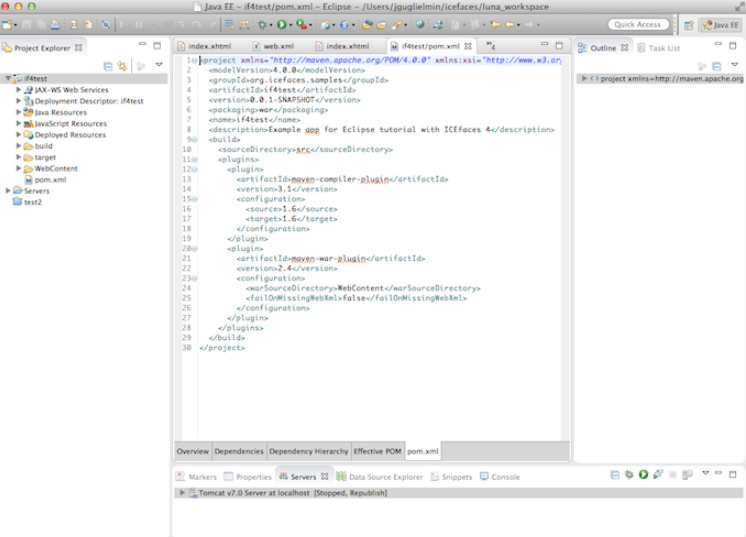Open Project Explorer view menu arrow
Screen dimensions: 746x537
pos(159,65)
